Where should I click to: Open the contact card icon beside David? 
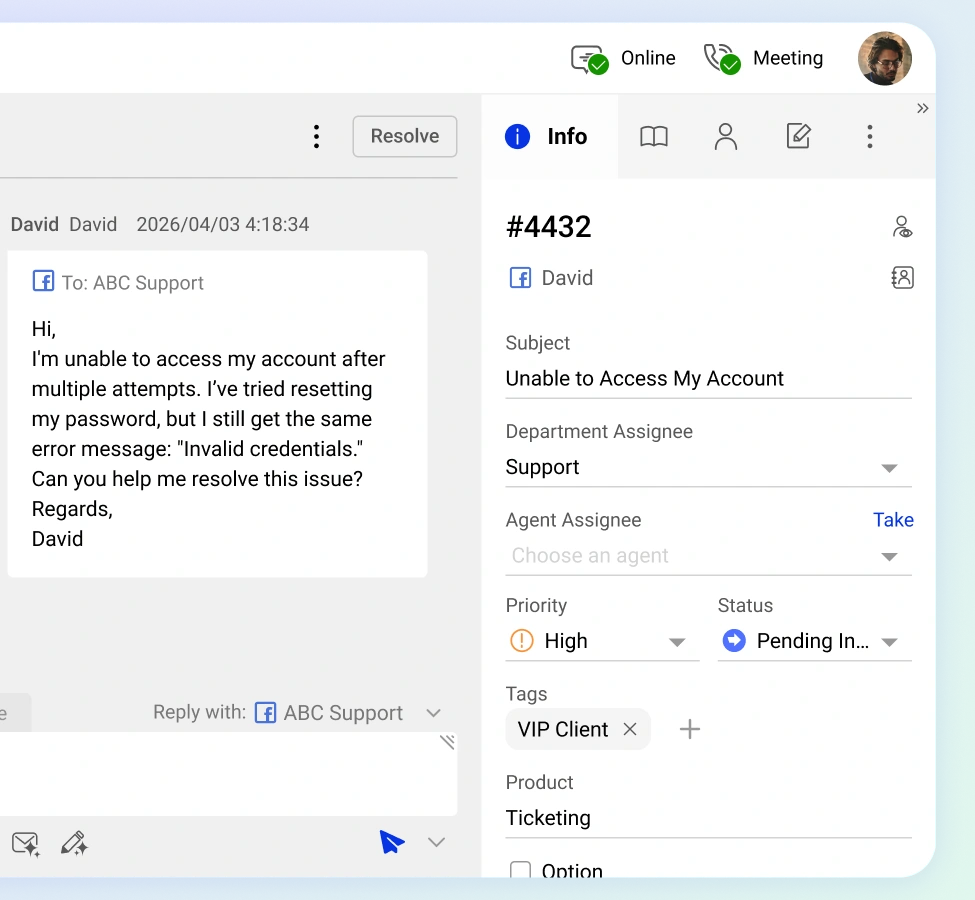(x=902, y=277)
